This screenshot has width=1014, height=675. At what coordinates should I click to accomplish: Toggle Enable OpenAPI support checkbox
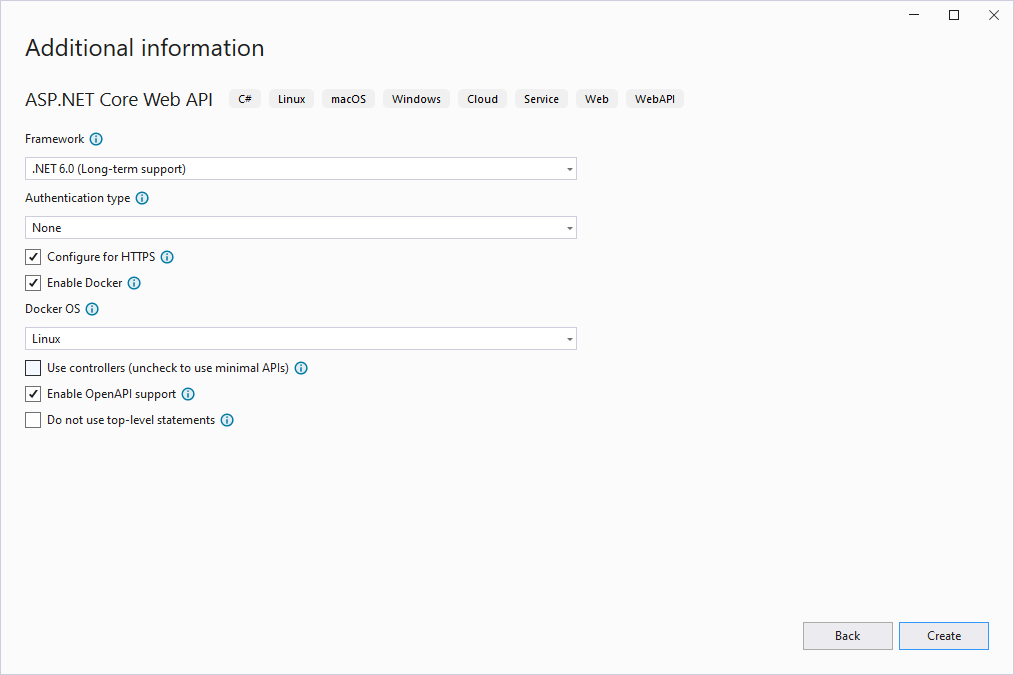(34, 394)
